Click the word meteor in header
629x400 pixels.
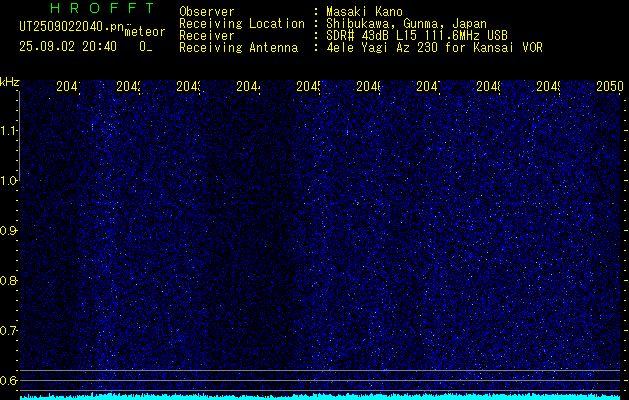(x=145, y=32)
